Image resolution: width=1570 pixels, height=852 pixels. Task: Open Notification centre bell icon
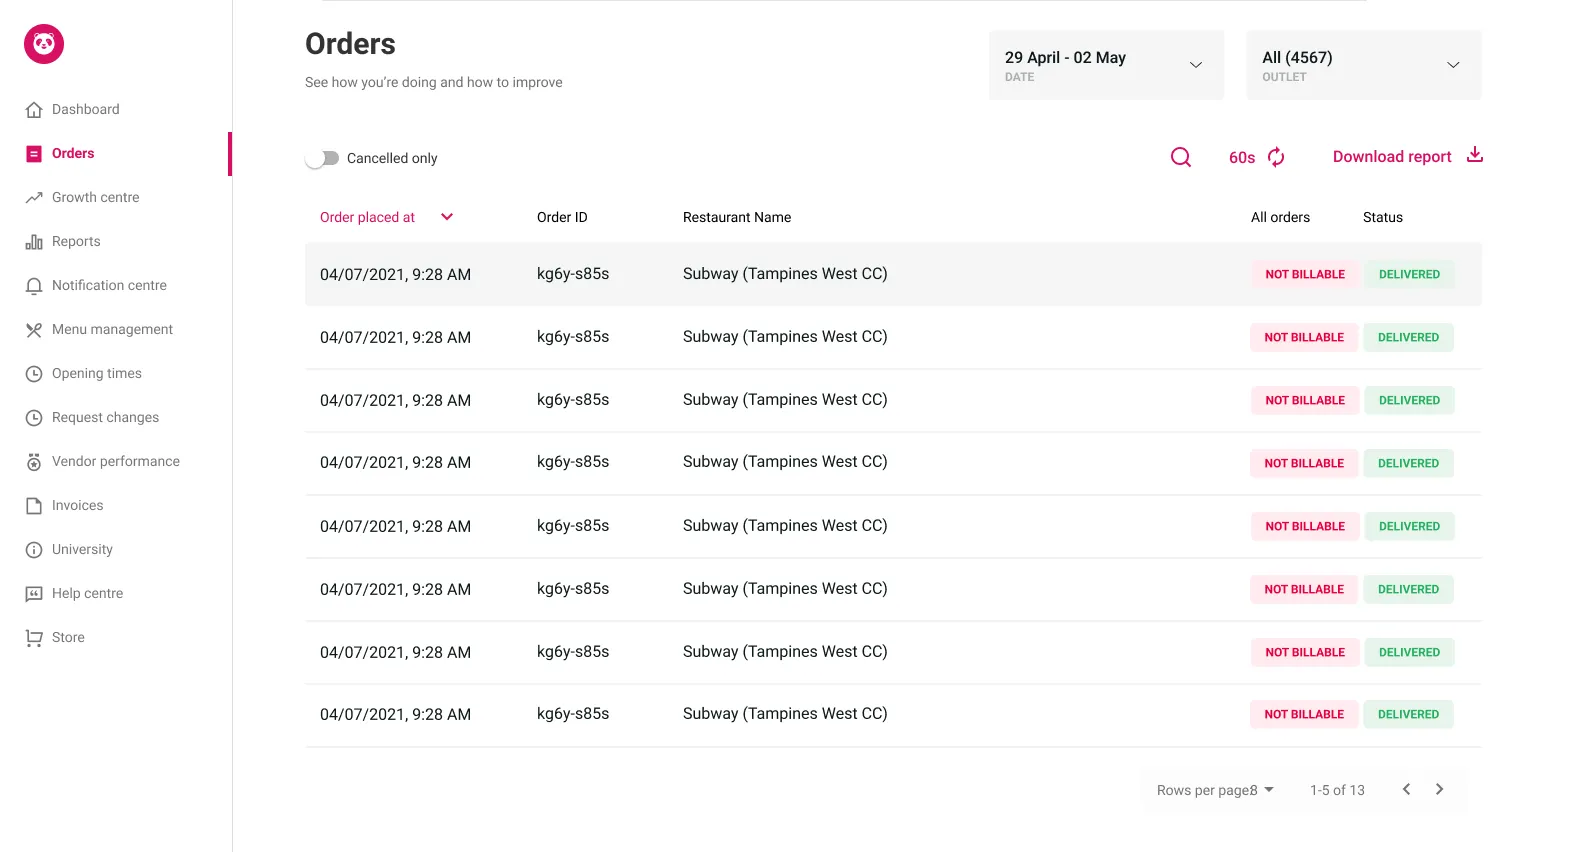click(x=34, y=286)
